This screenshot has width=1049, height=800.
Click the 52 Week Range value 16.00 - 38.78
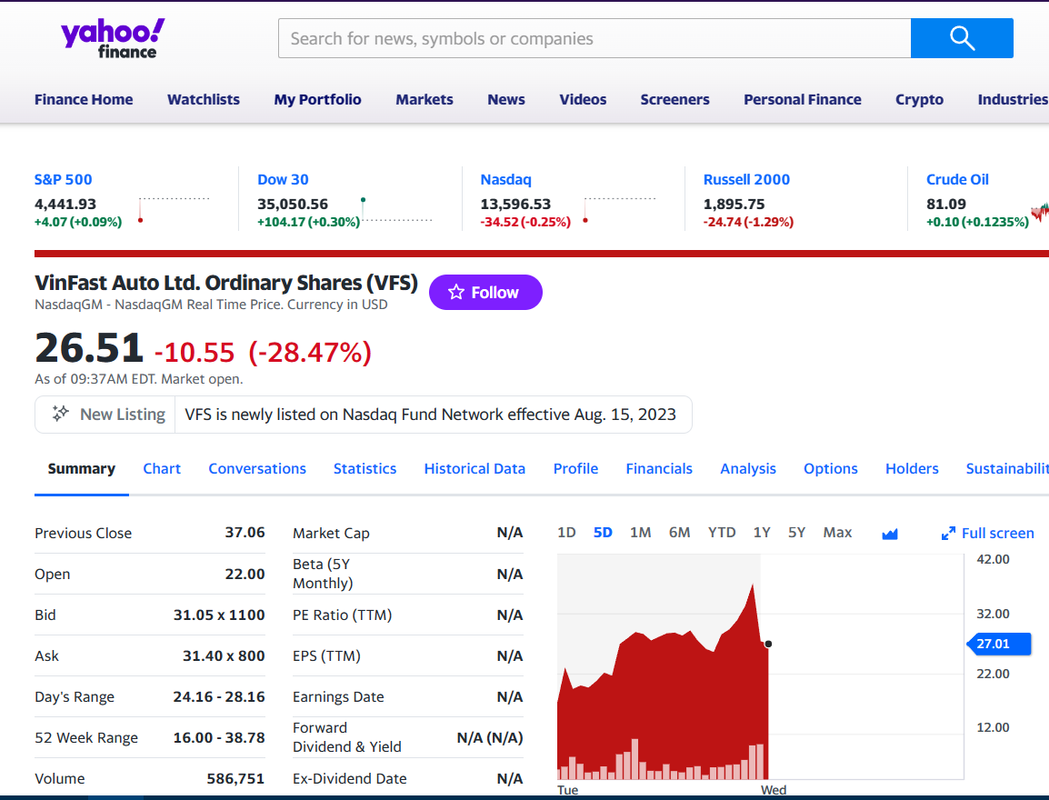pos(219,738)
